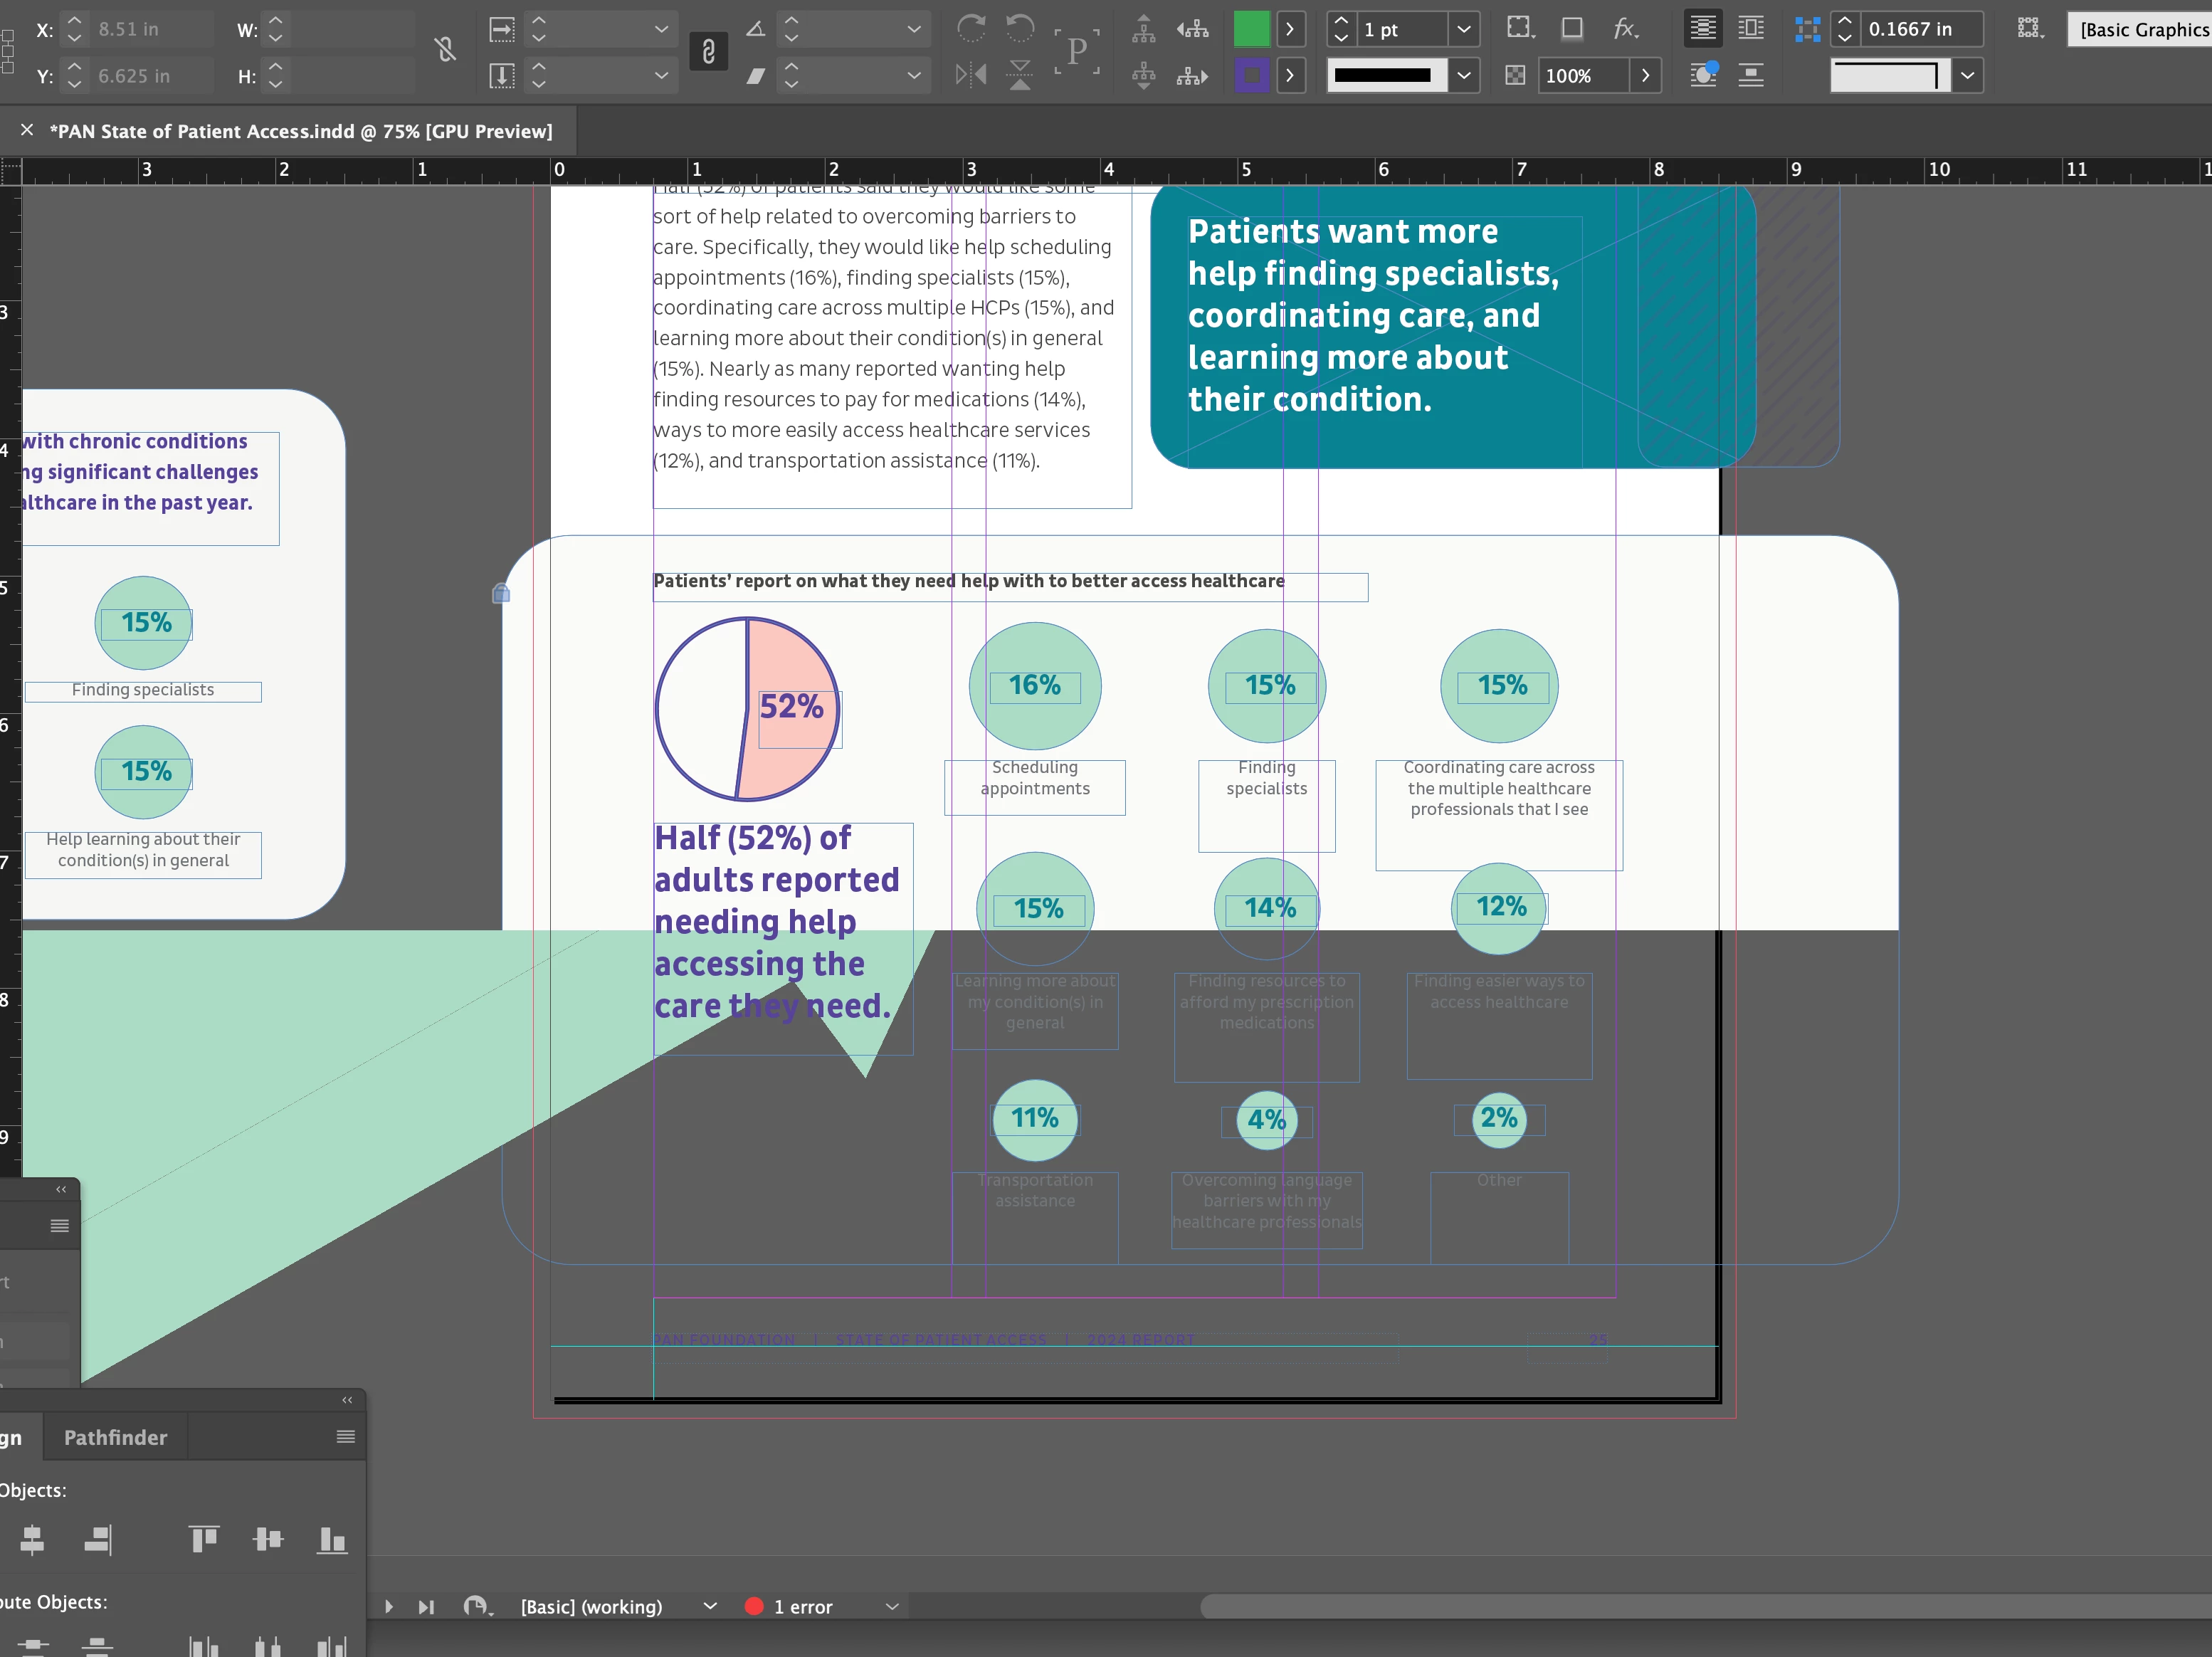This screenshot has height=1657, width=2212.
Task: Toggle constrain width and height proportions
Action: [x=445, y=50]
